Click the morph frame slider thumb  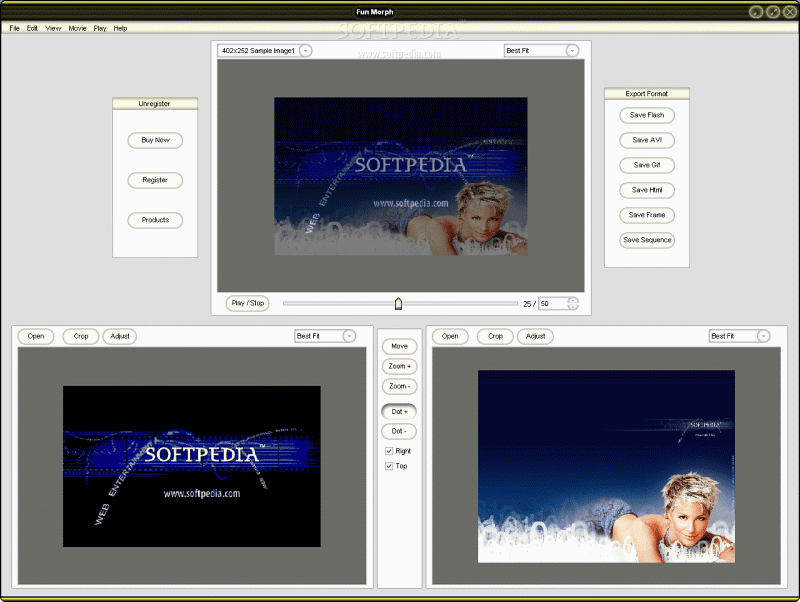(398, 304)
